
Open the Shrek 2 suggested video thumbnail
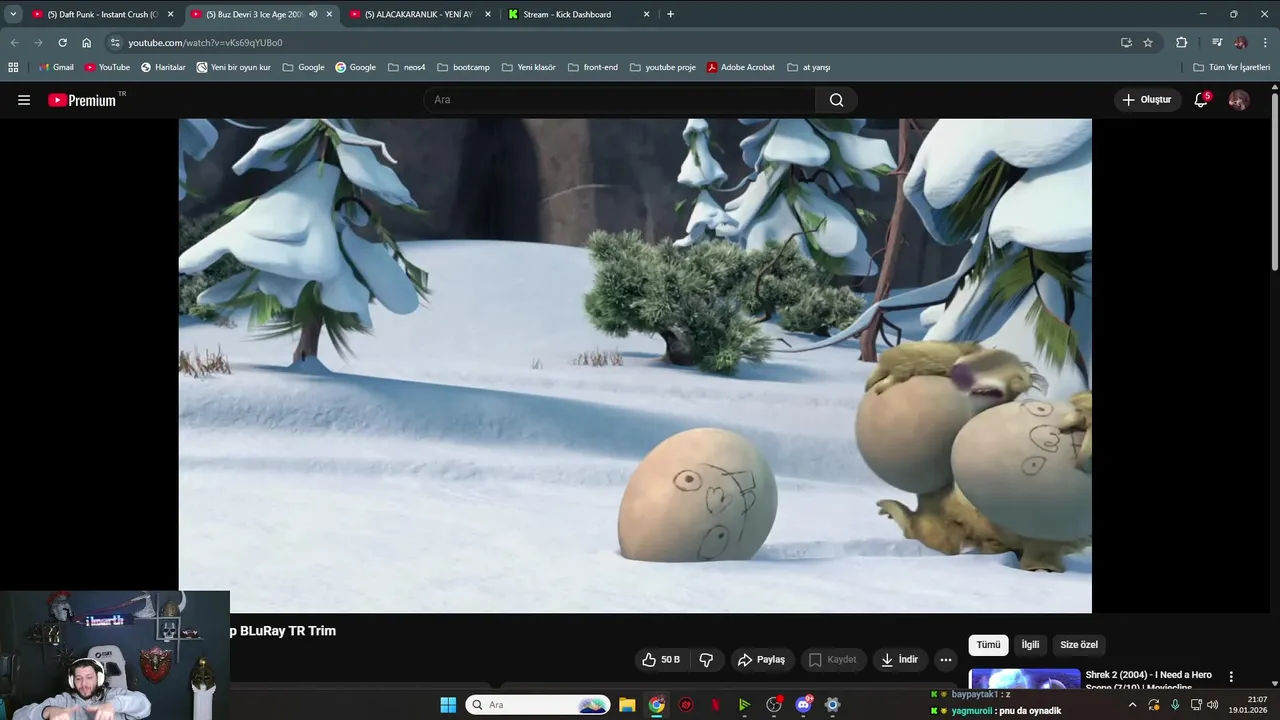(x=1025, y=679)
